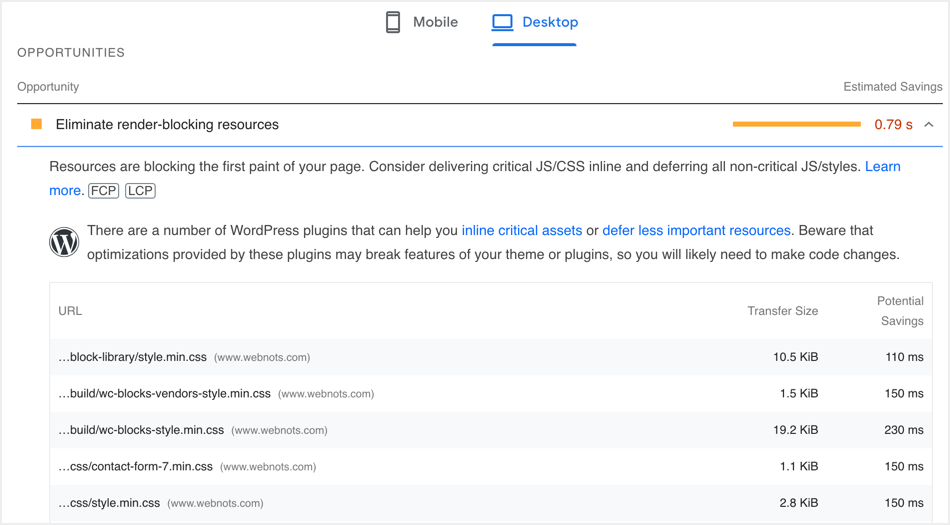The width and height of the screenshot is (950, 525).
Task: Select the contact-form-7.min.css URL
Action: point(136,466)
